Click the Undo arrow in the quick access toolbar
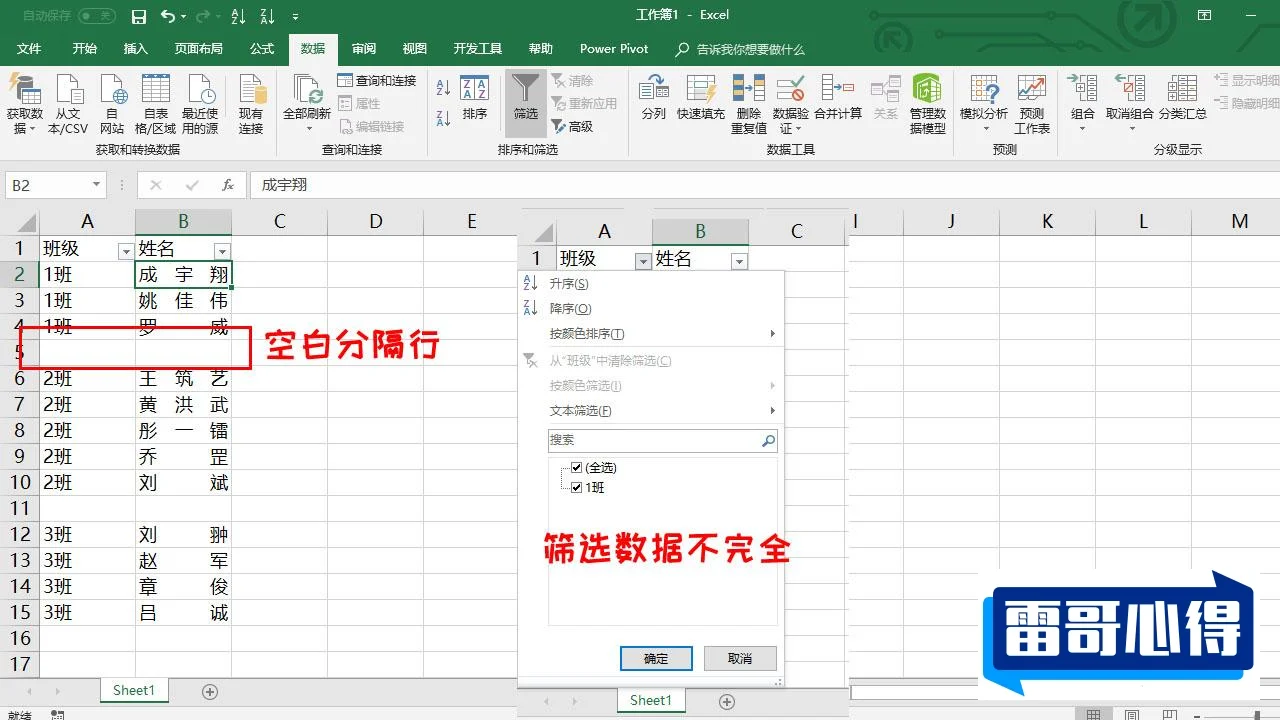 [168, 16]
